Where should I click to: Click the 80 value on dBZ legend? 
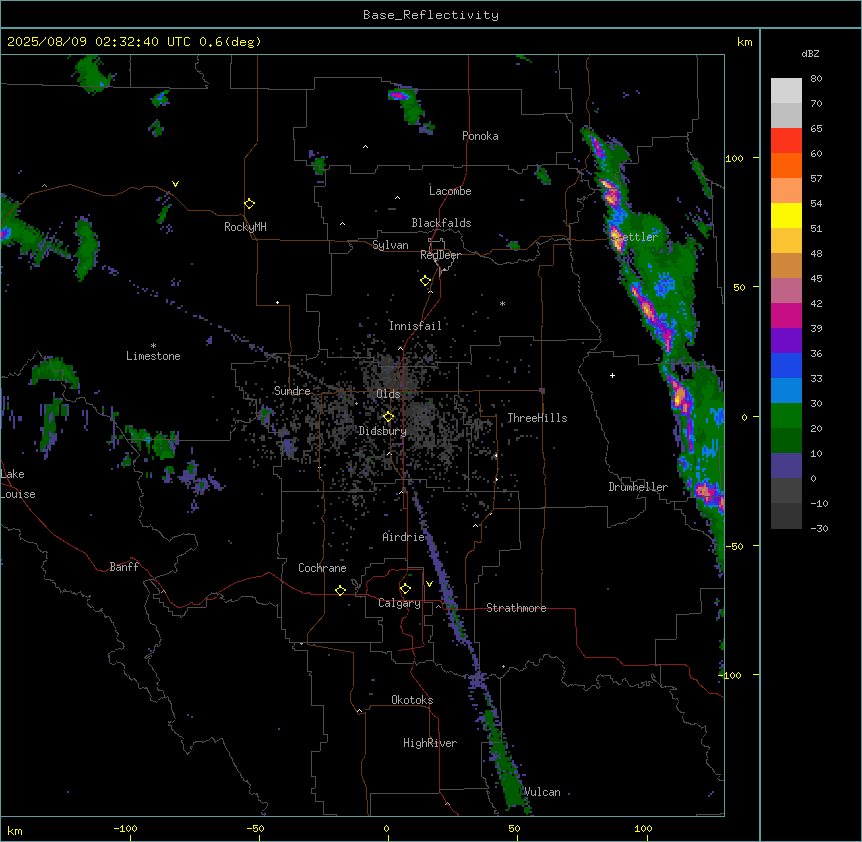tap(816, 79)
